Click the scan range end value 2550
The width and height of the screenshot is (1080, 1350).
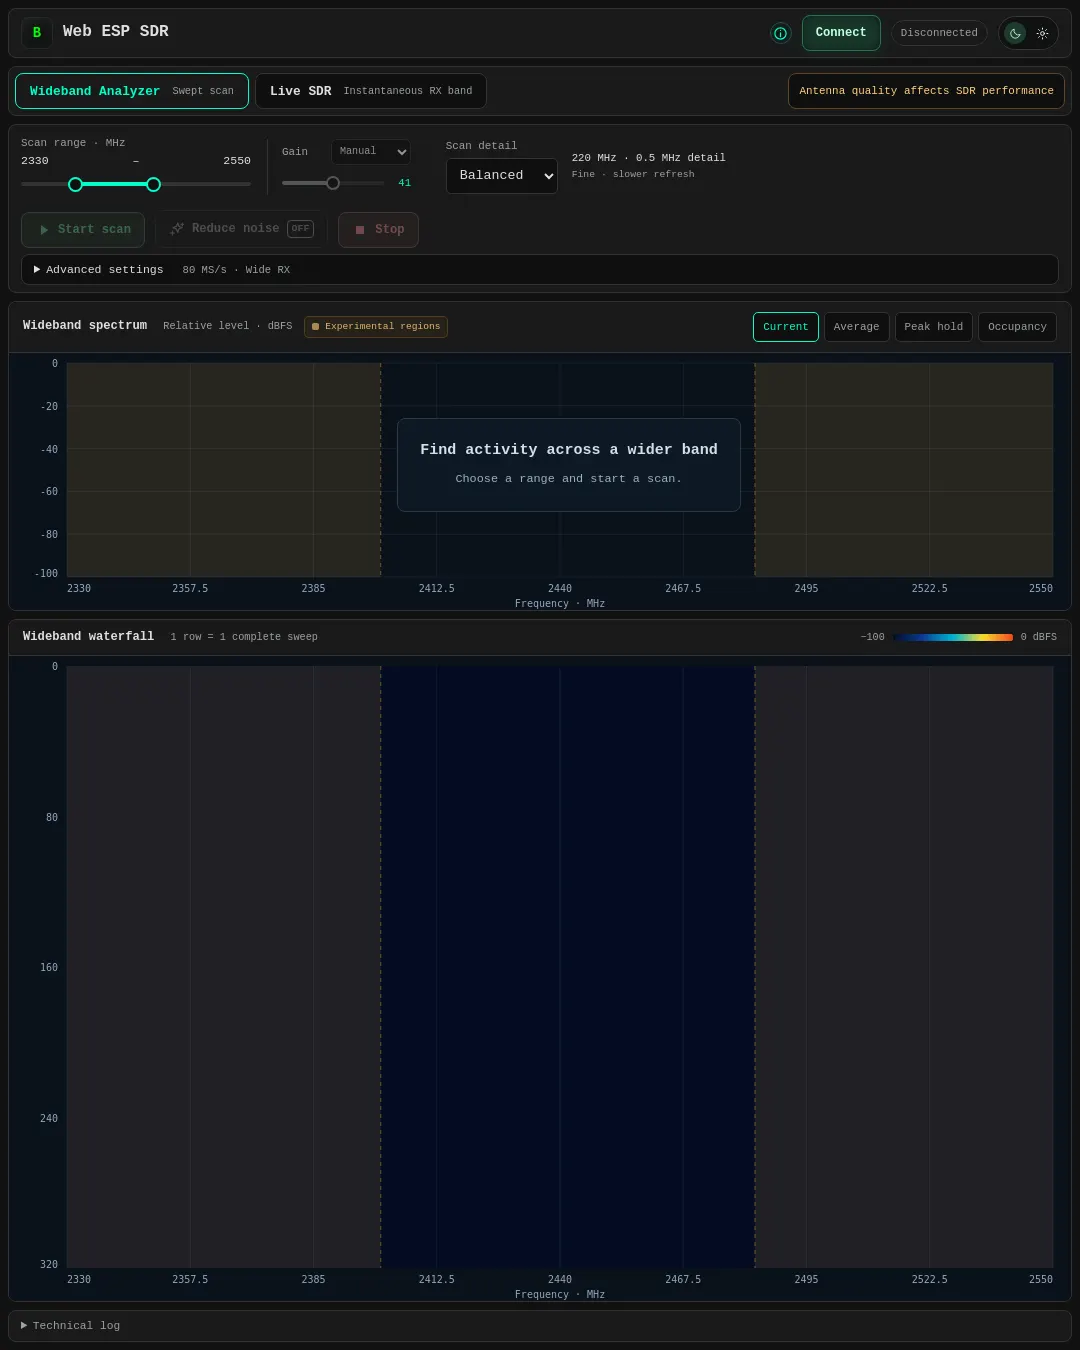point(237,161)
